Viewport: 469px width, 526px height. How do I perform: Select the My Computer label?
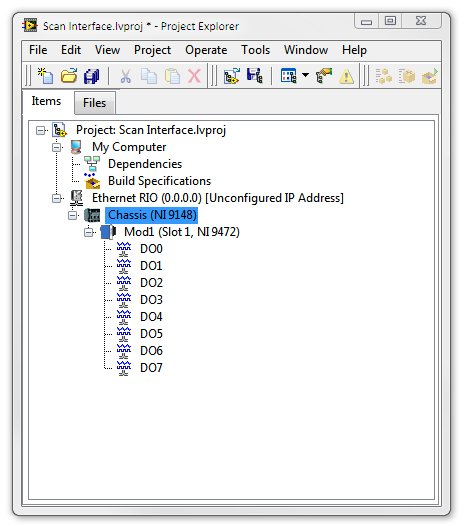pos(129,147)
